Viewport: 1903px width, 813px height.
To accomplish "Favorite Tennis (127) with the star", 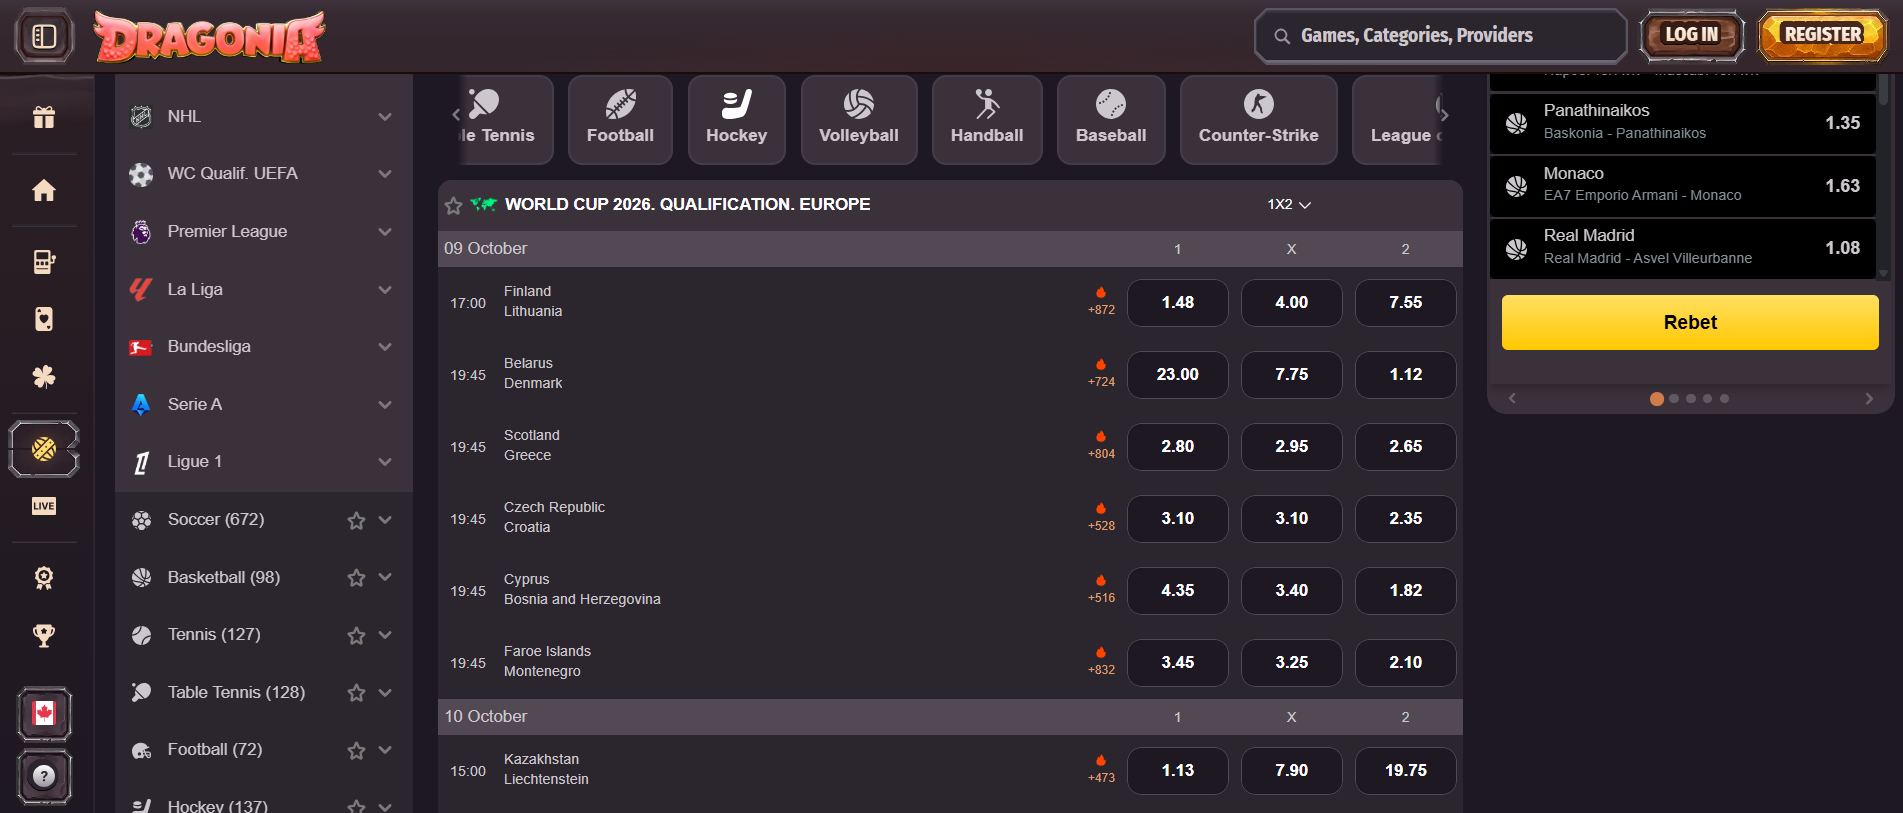I will pos(356,635).
